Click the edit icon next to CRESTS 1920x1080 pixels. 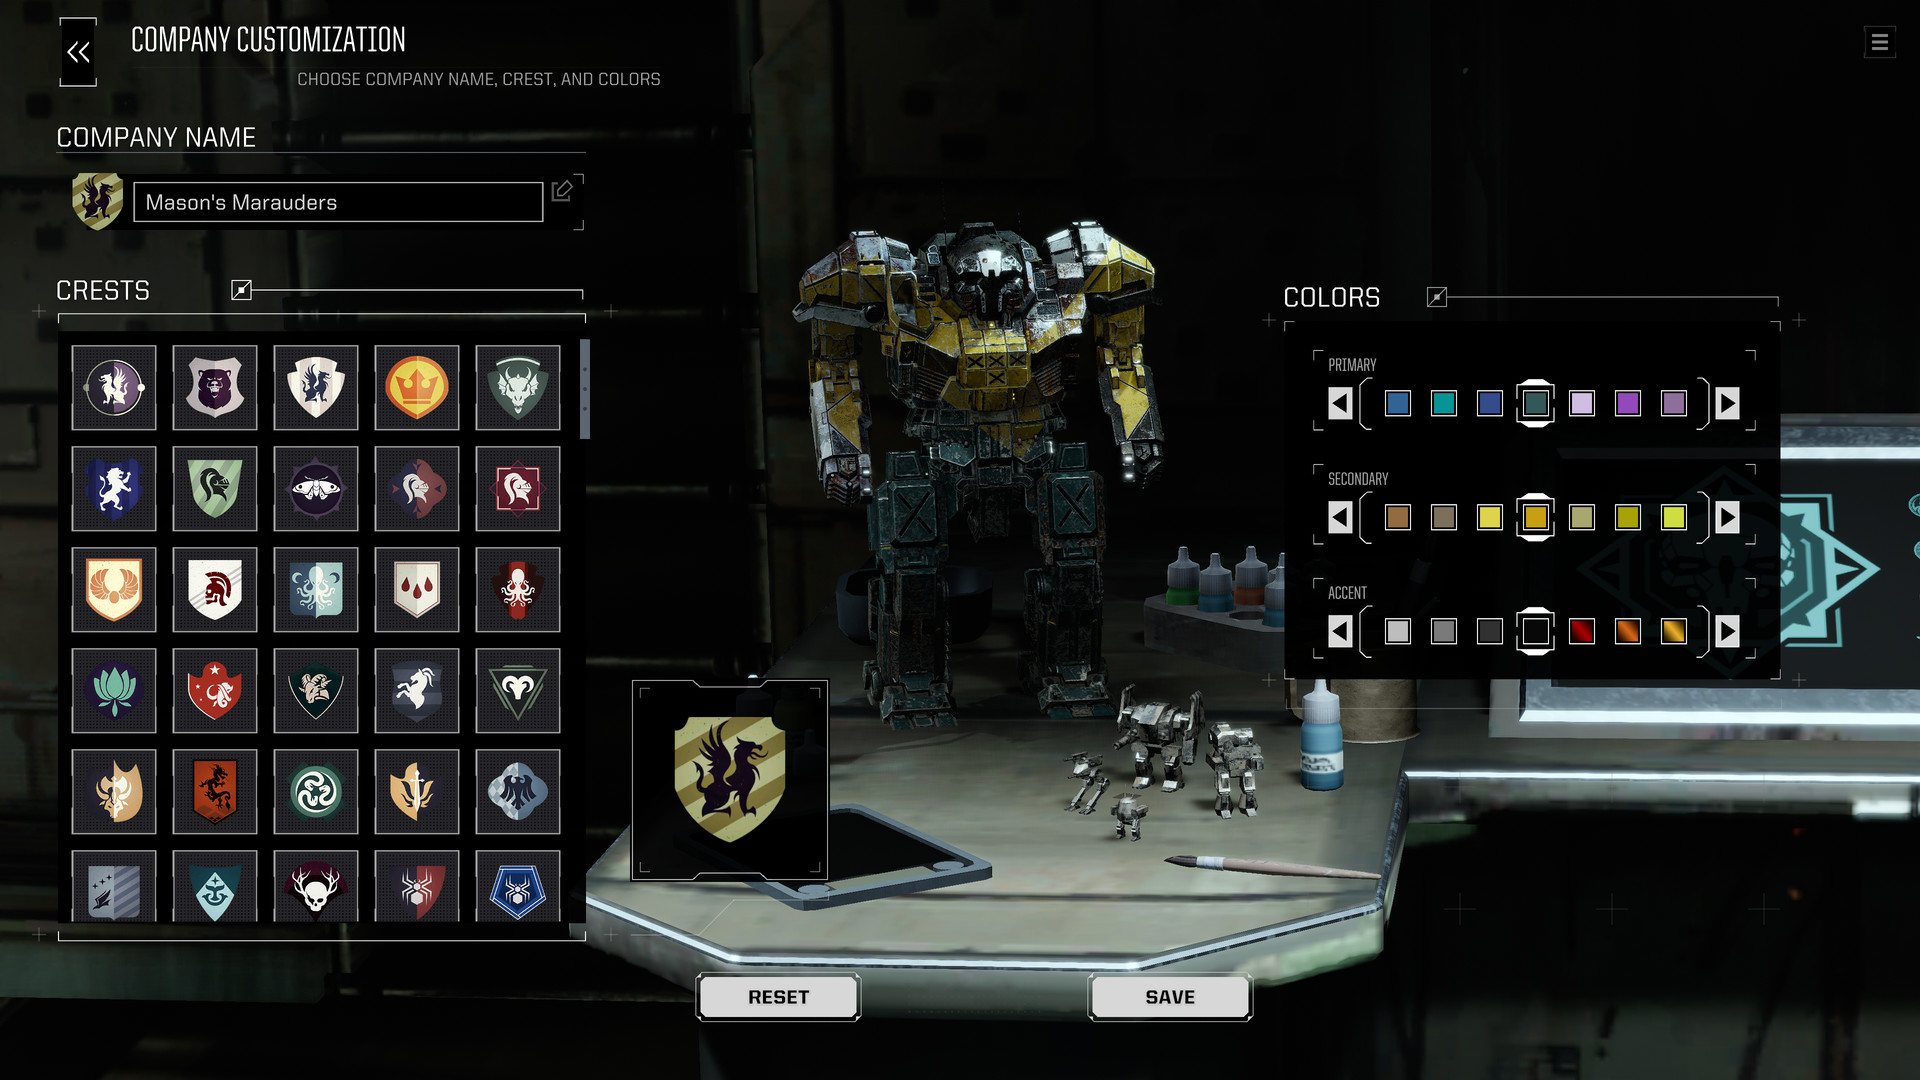[240, 289]
